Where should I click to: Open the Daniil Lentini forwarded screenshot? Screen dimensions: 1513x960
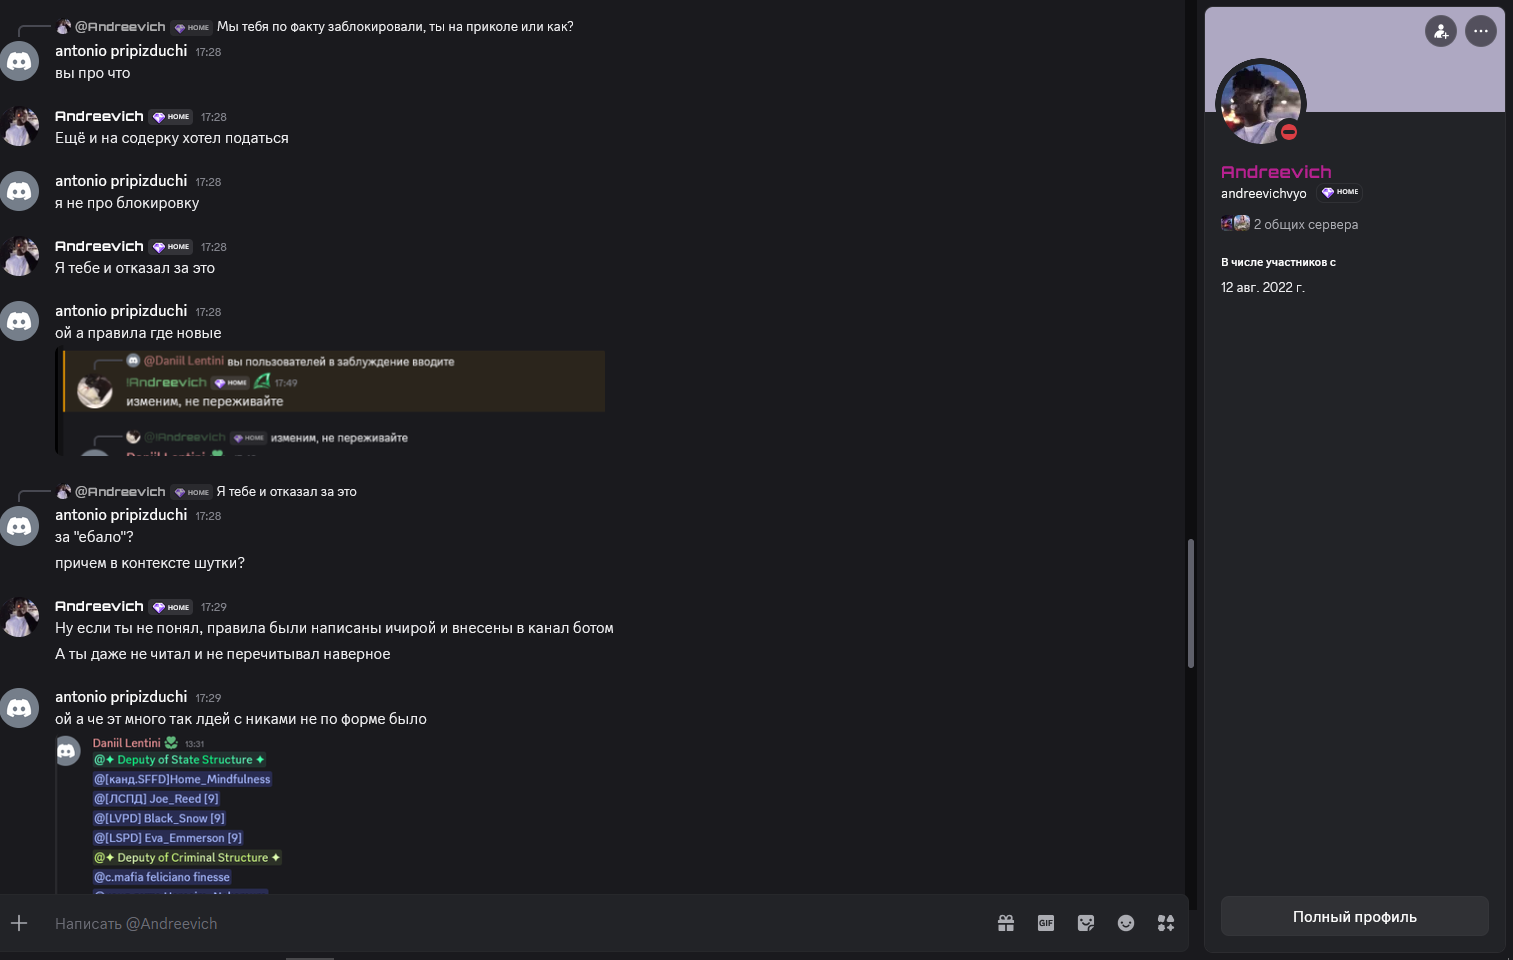(170, 813)
